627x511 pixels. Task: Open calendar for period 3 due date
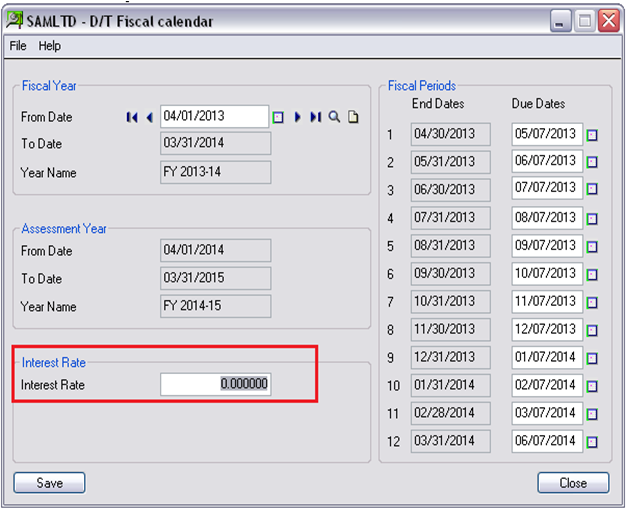point(592,189)
